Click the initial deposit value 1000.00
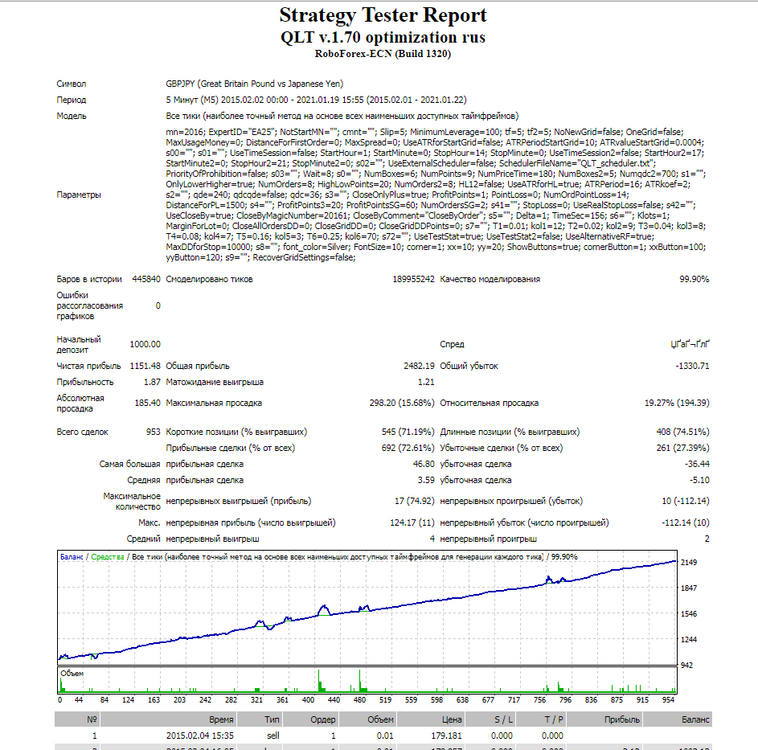Screen dimensions: 758x750 coord(145,344)
